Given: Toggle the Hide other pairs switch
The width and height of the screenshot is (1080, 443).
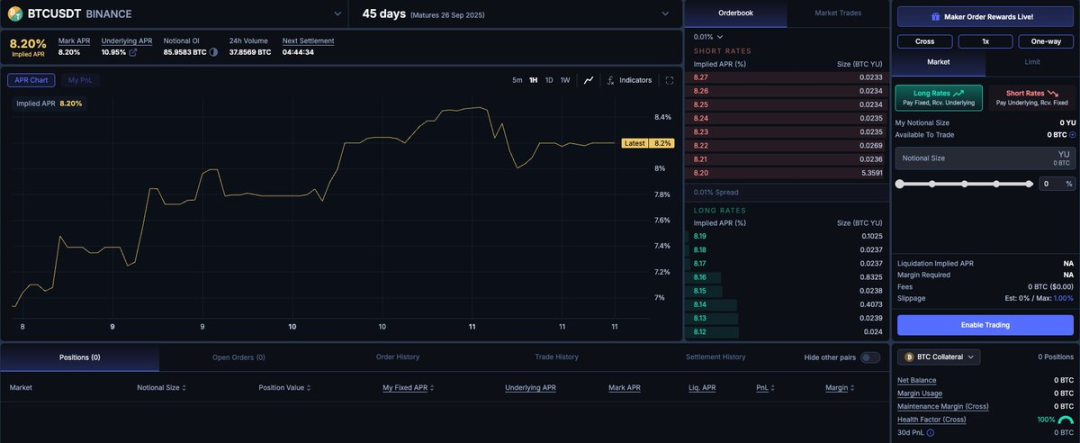Looking at the screenshot, I should [870, 357].
